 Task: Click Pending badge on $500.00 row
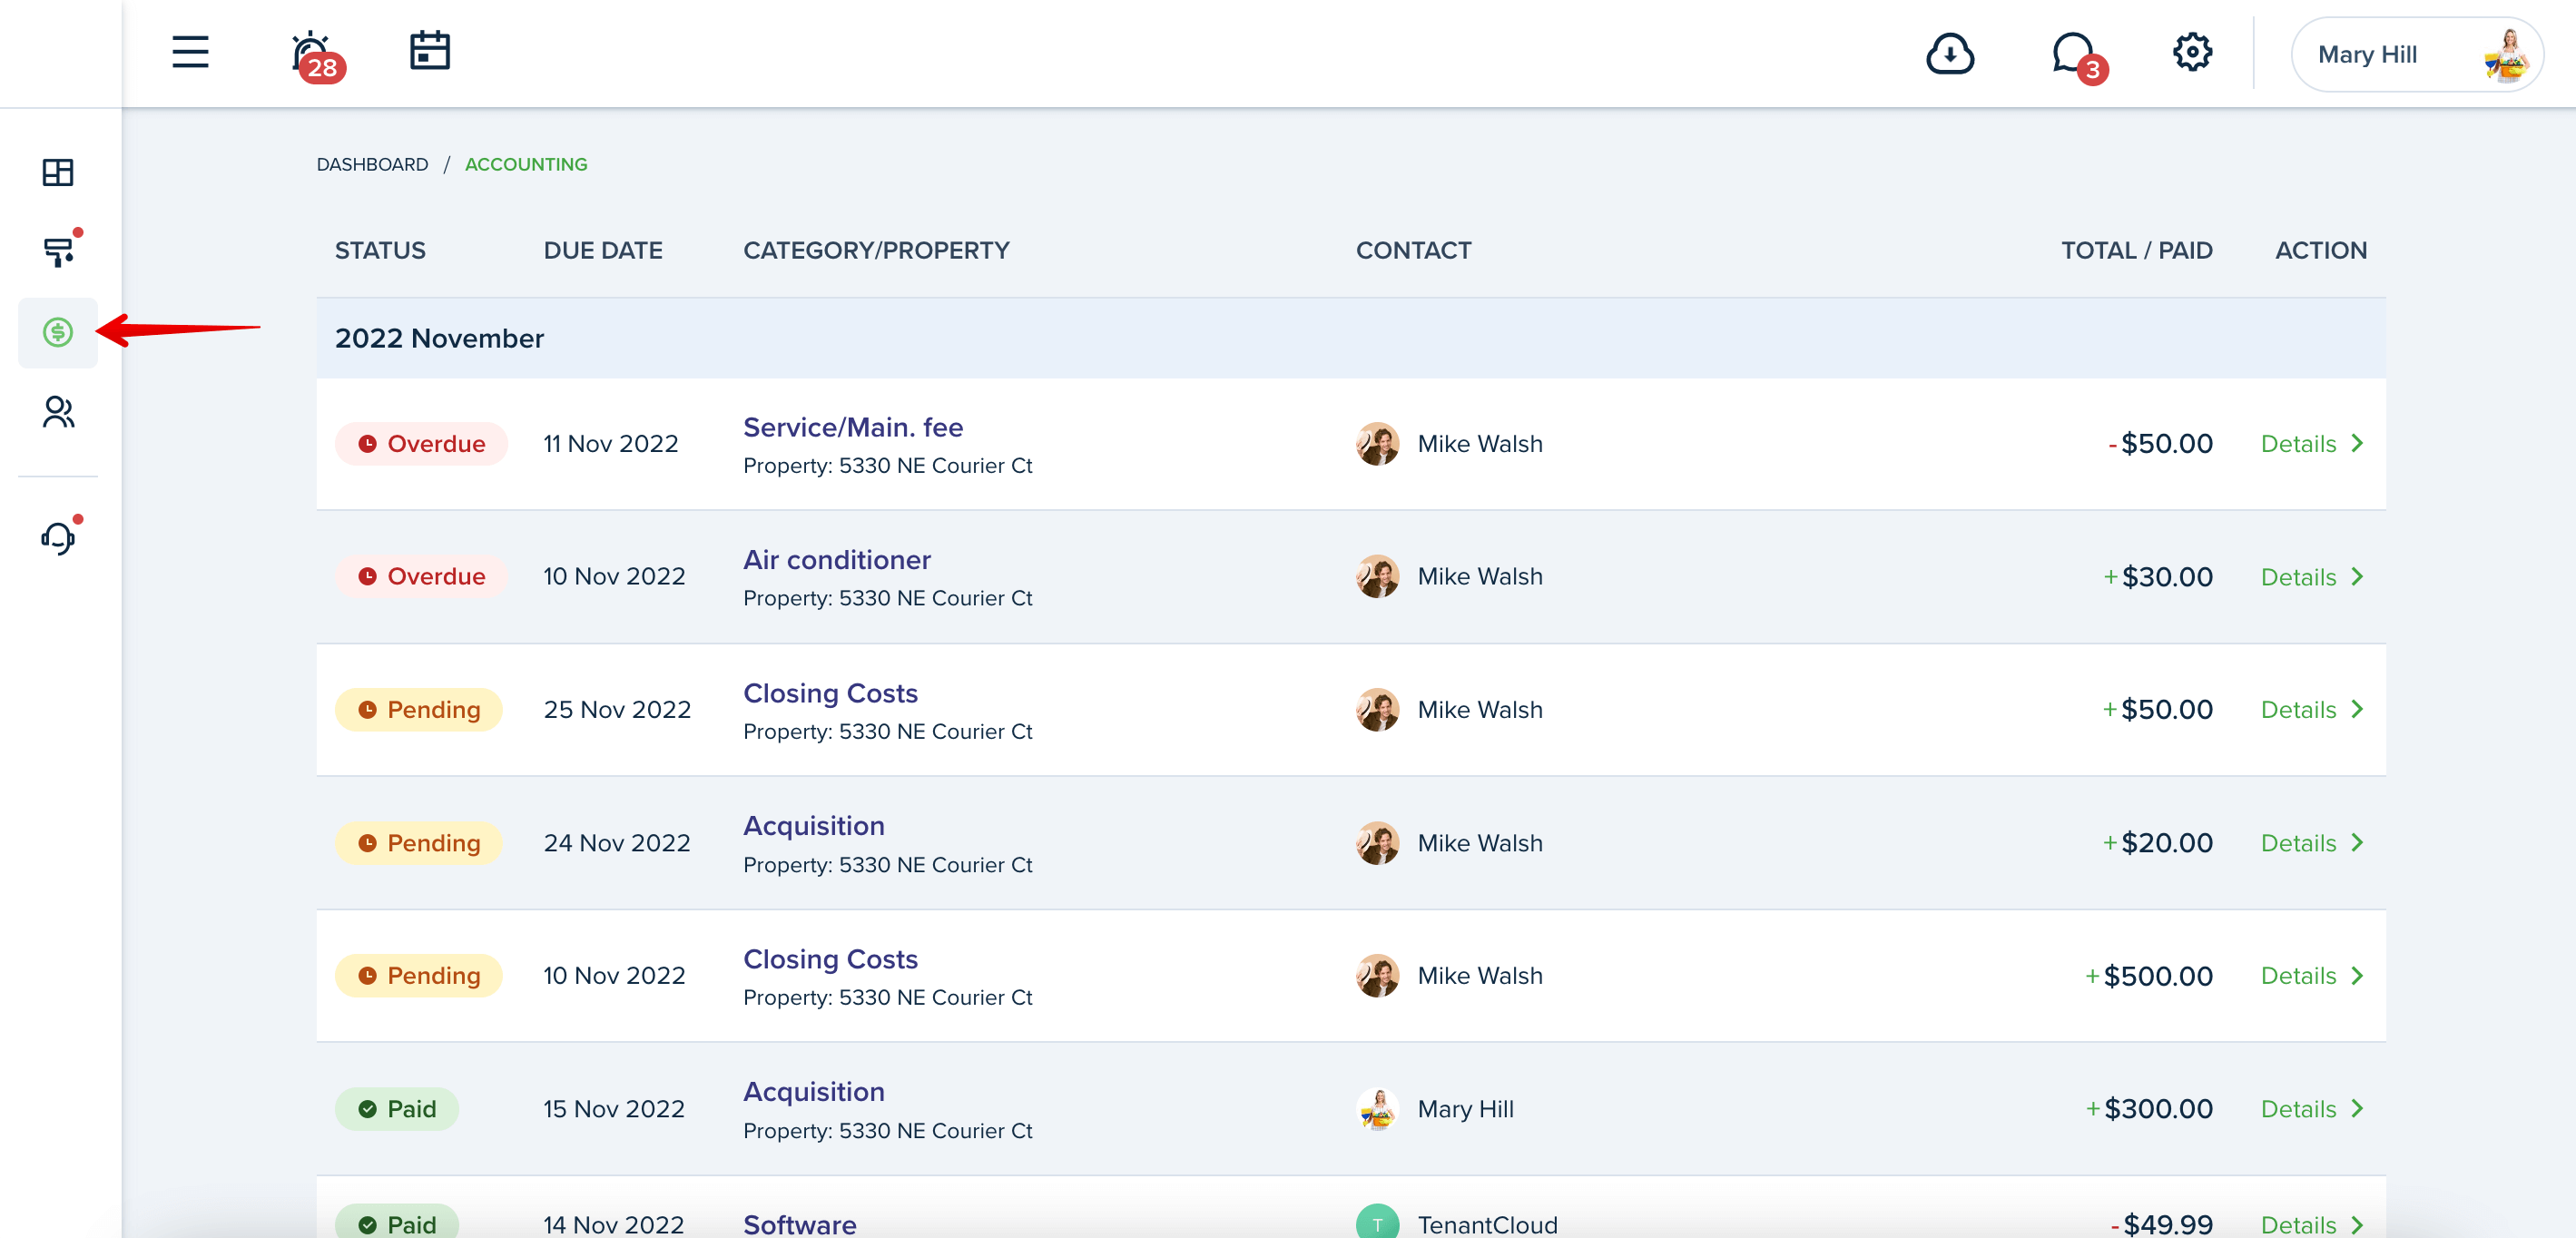[x=418, y=975]
